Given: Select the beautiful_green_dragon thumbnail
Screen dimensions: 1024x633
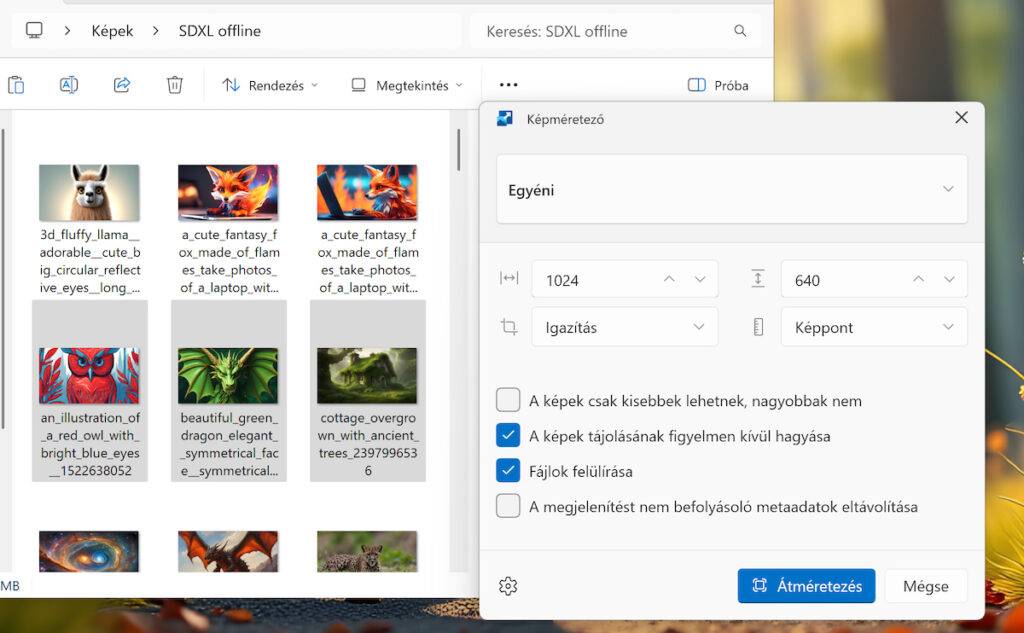Looking at the screenshot, I should [x=228, y=376].
